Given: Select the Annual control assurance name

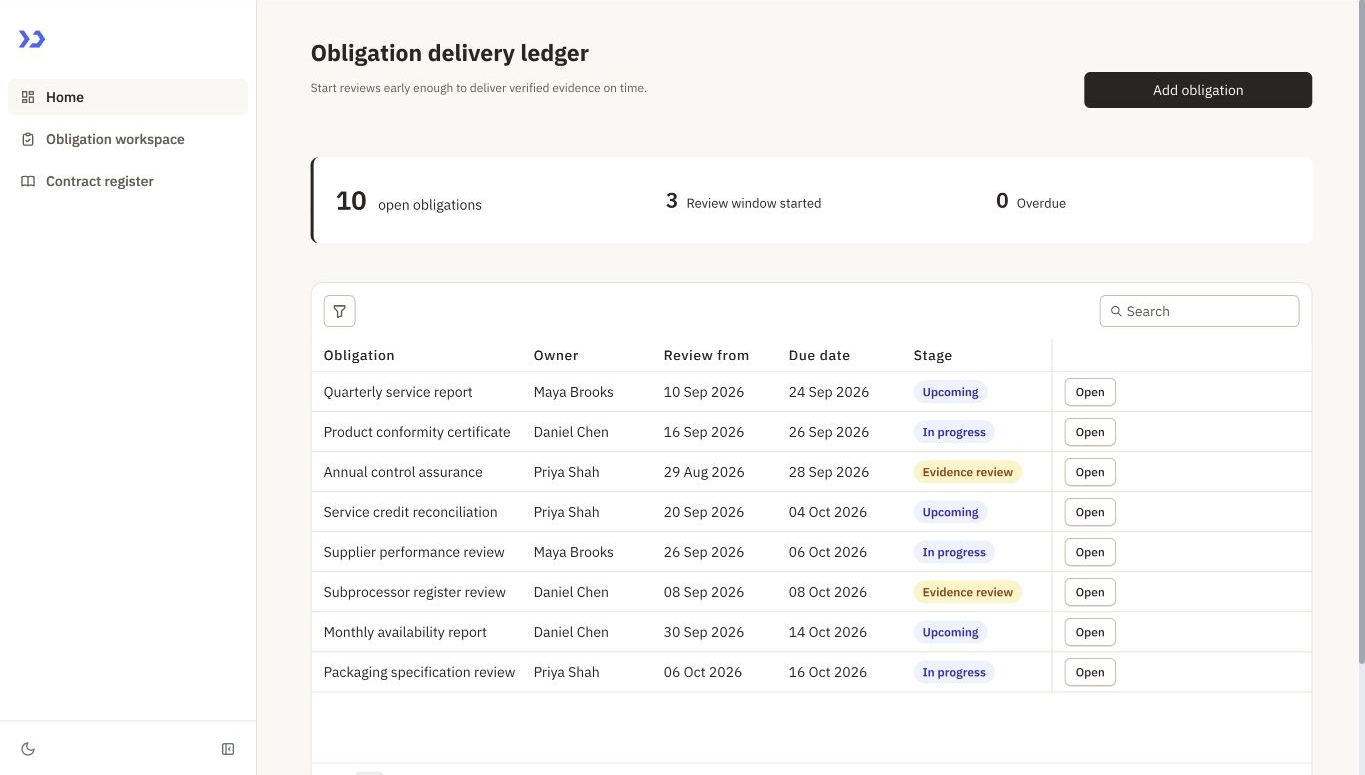Looking at the screenshot, I should point(403,472).
